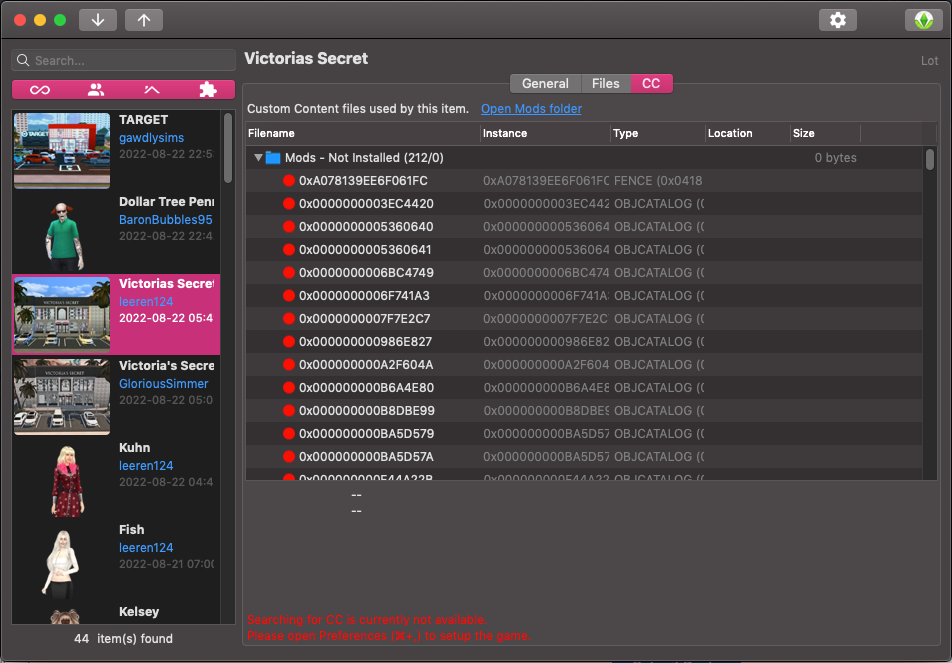
Task: Select row 0x000000000BA5D579
Action: click(x=583, y=434)
